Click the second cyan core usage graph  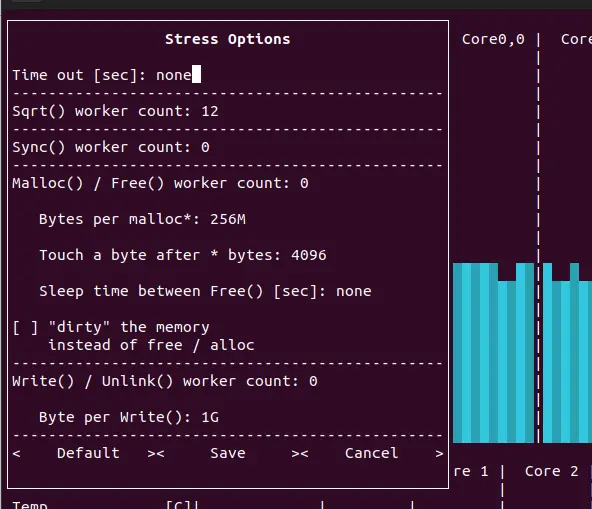point(567,353)
